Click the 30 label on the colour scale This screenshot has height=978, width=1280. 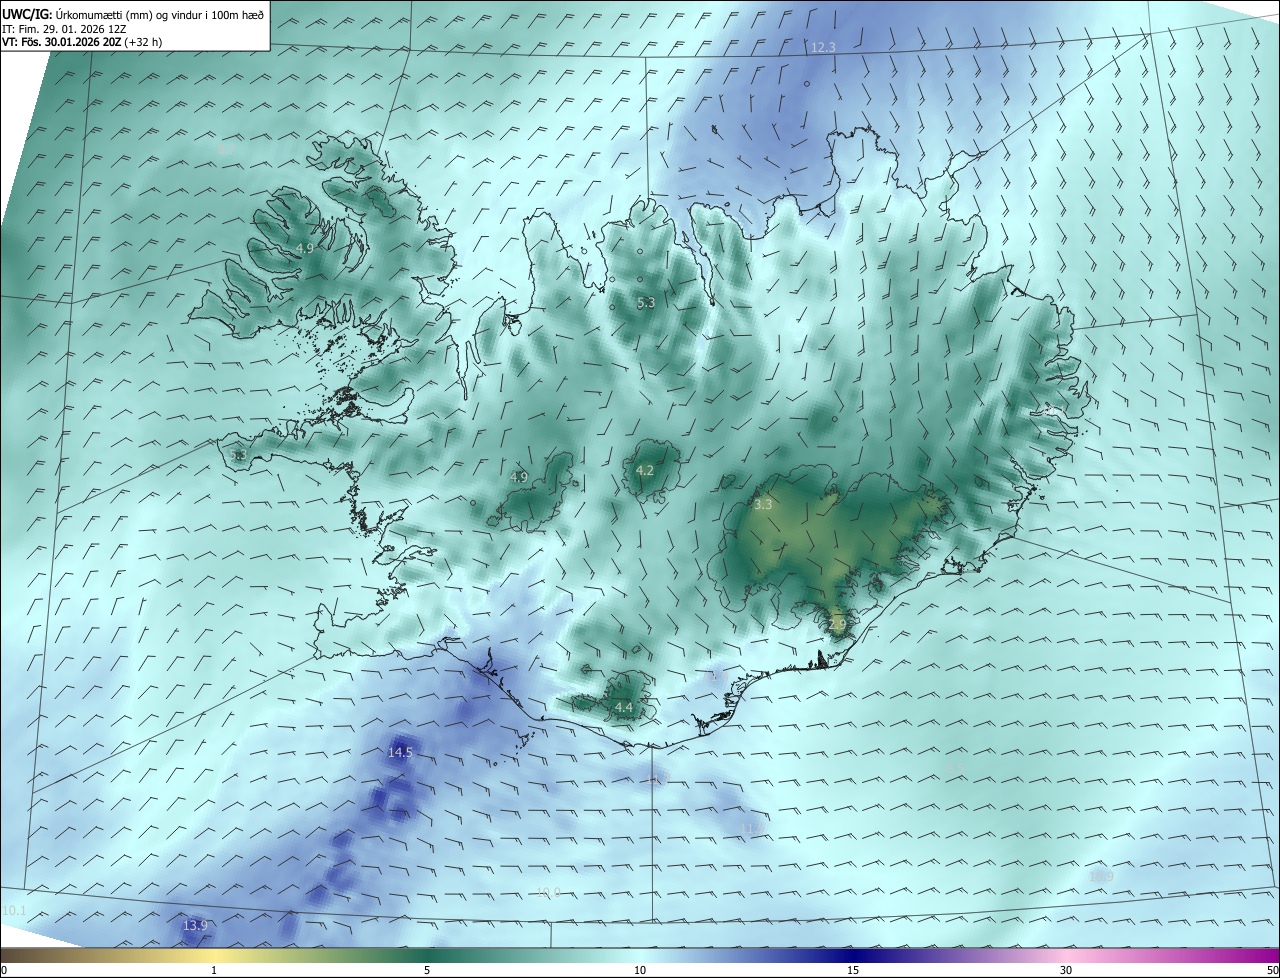pyautogui.click(x=1066, y=970)
